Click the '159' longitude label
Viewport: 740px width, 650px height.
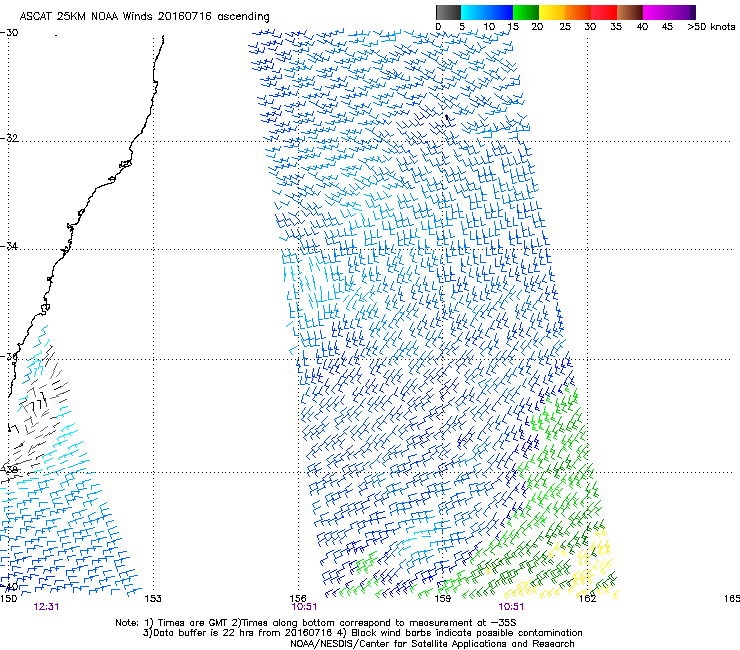pyautogui.click(x=442, y=599)
